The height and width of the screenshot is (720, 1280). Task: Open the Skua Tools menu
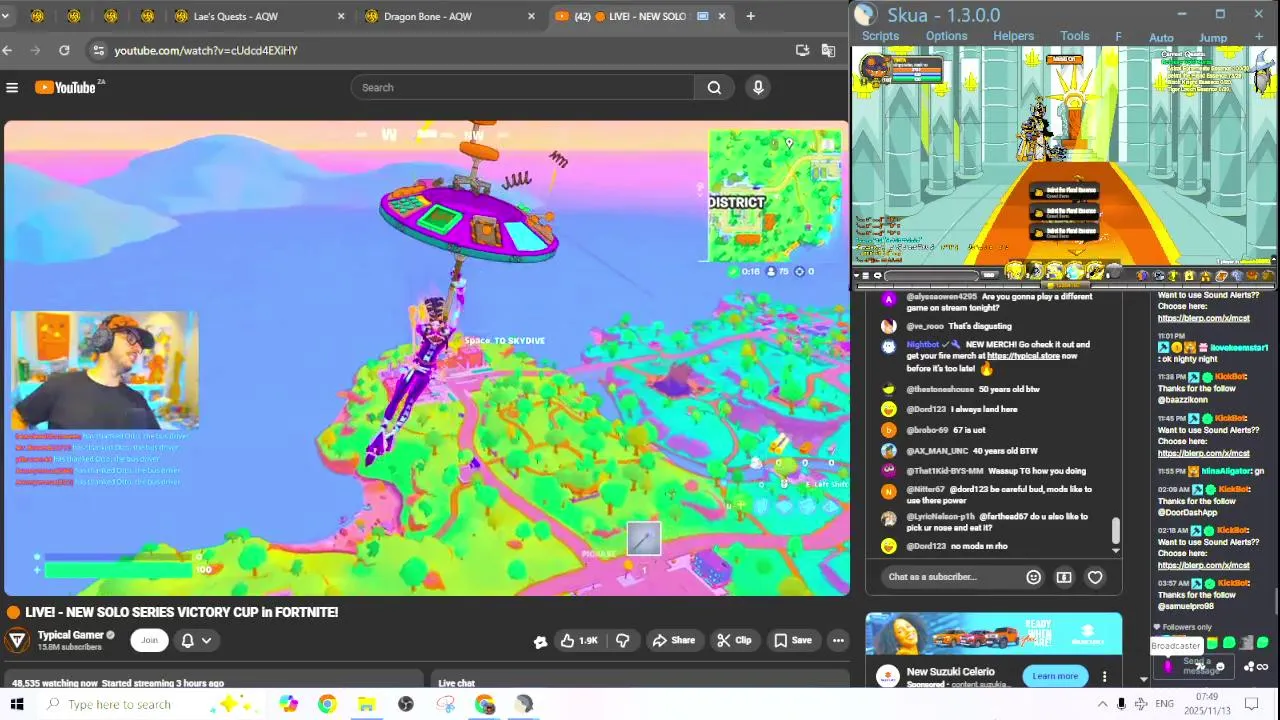pos(1075,36)
